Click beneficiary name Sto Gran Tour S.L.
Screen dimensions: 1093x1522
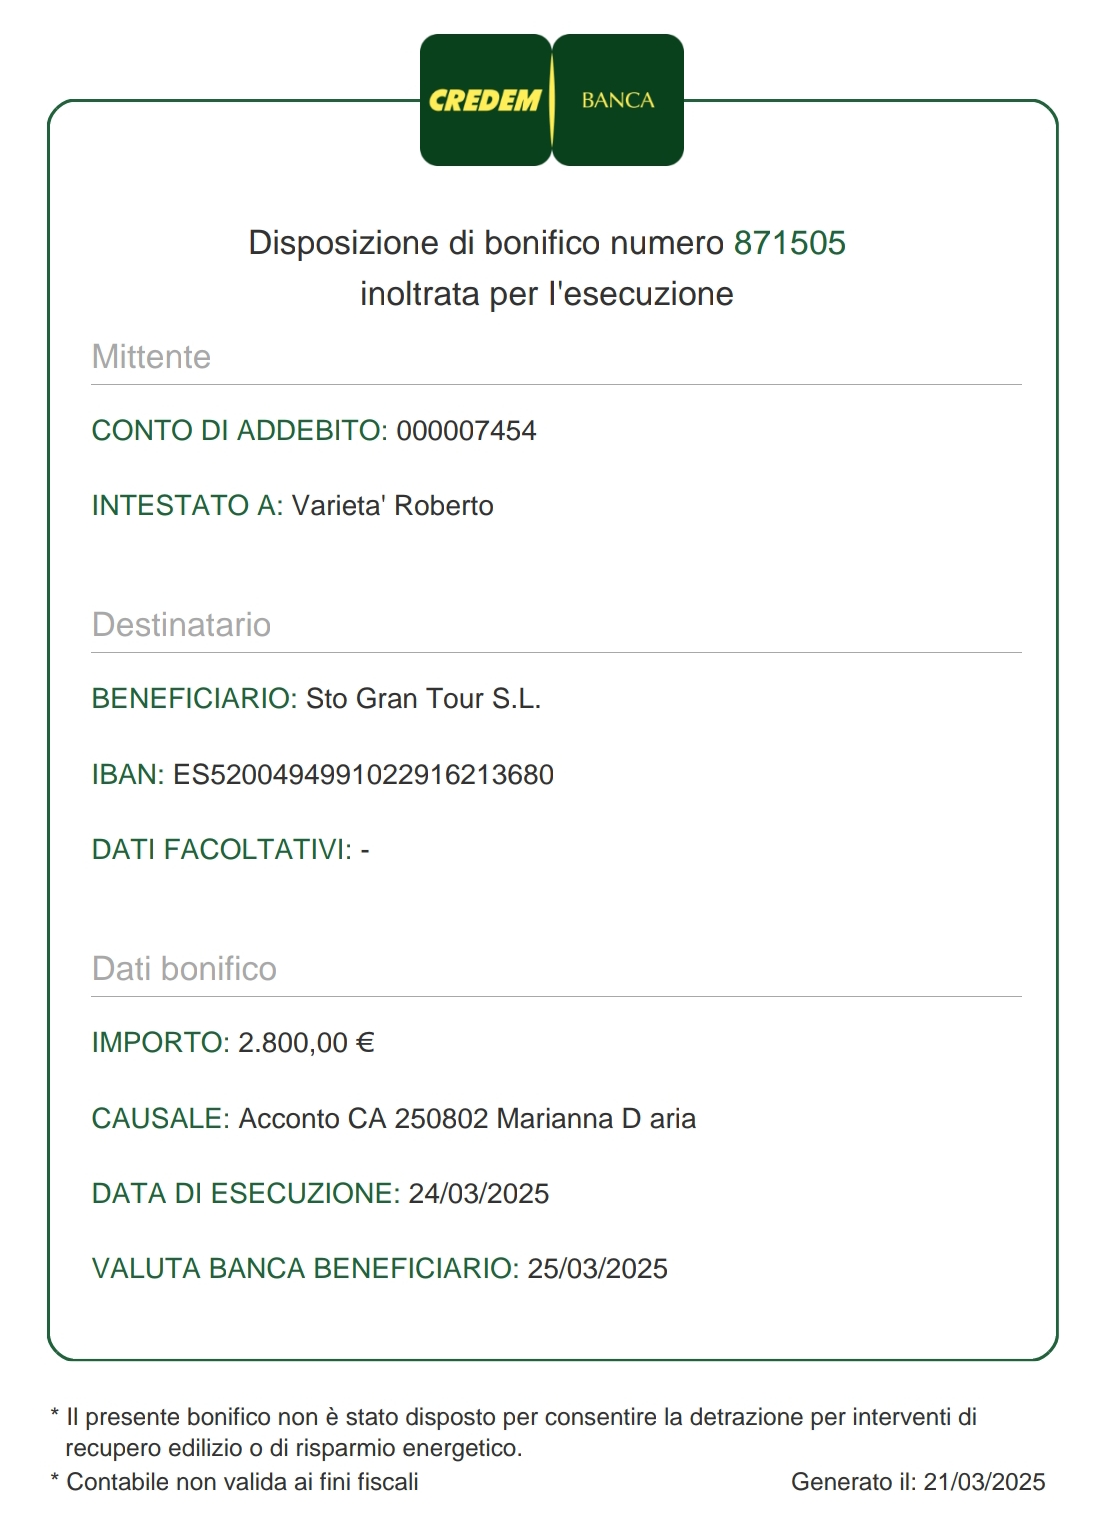tap(423, 699)
